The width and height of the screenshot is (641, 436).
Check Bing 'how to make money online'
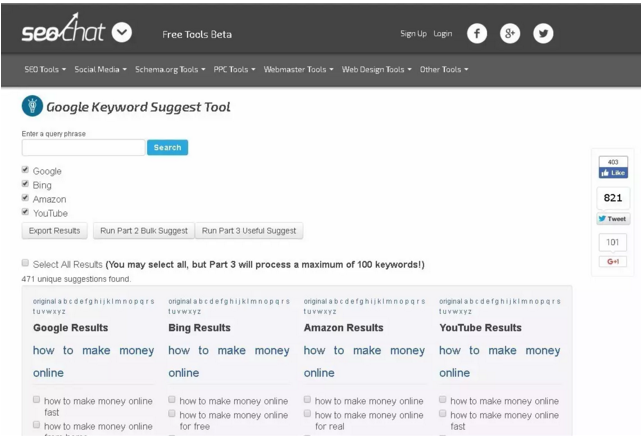coord(172,399)
